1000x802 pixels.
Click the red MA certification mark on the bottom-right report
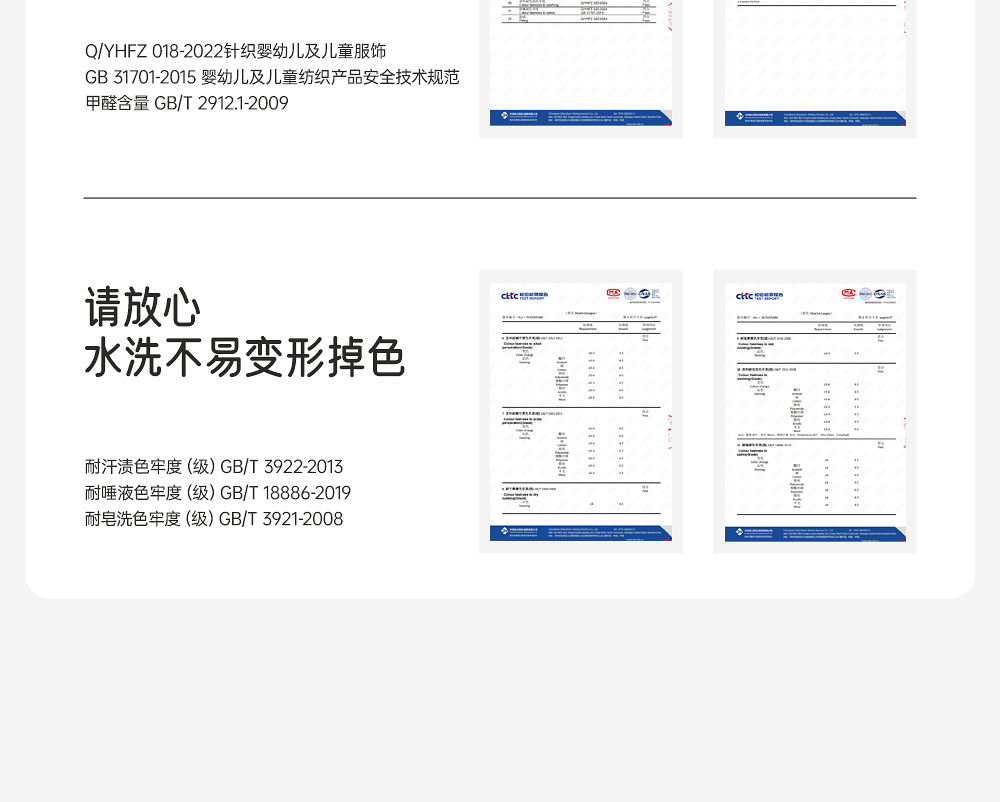point(848,294)
